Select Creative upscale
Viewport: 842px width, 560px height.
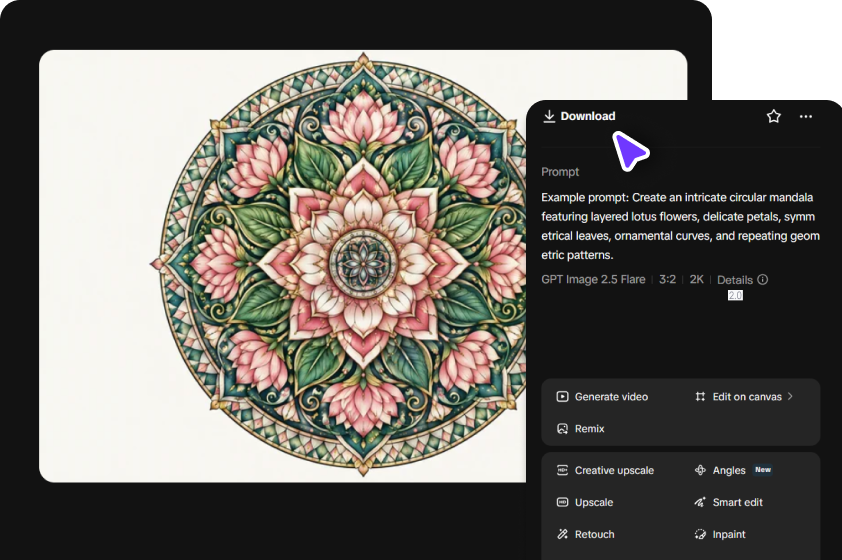coord(605,470)
